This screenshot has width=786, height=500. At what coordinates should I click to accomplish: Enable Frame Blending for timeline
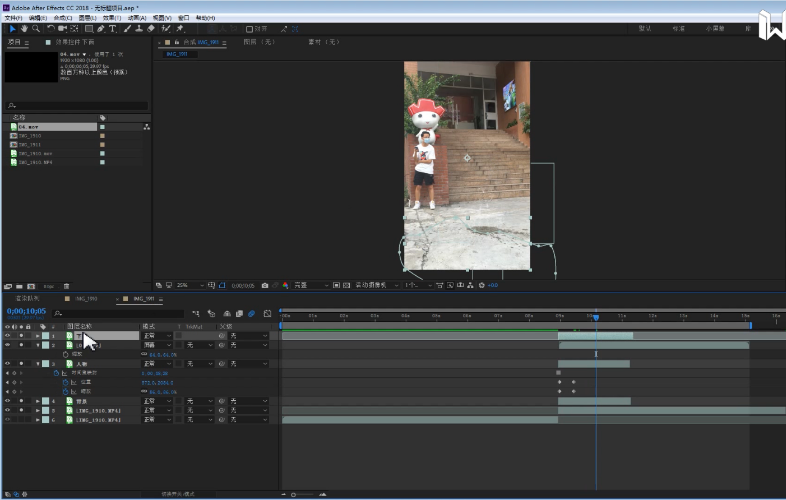(x=239, y=313)
